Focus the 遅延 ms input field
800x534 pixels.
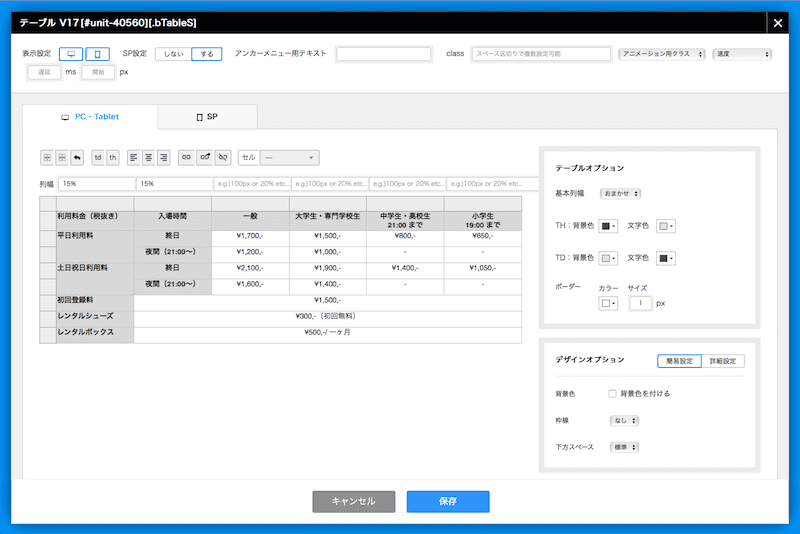click(x=44, y=72)
